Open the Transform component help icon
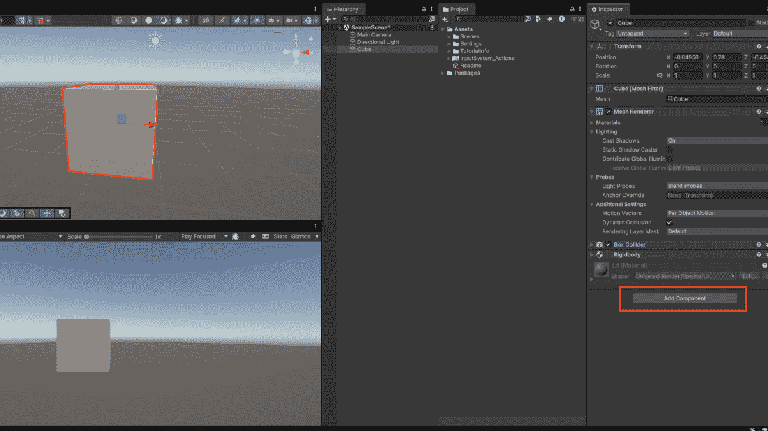Screen dimensions: 768x431 click(x=759, y=47)
